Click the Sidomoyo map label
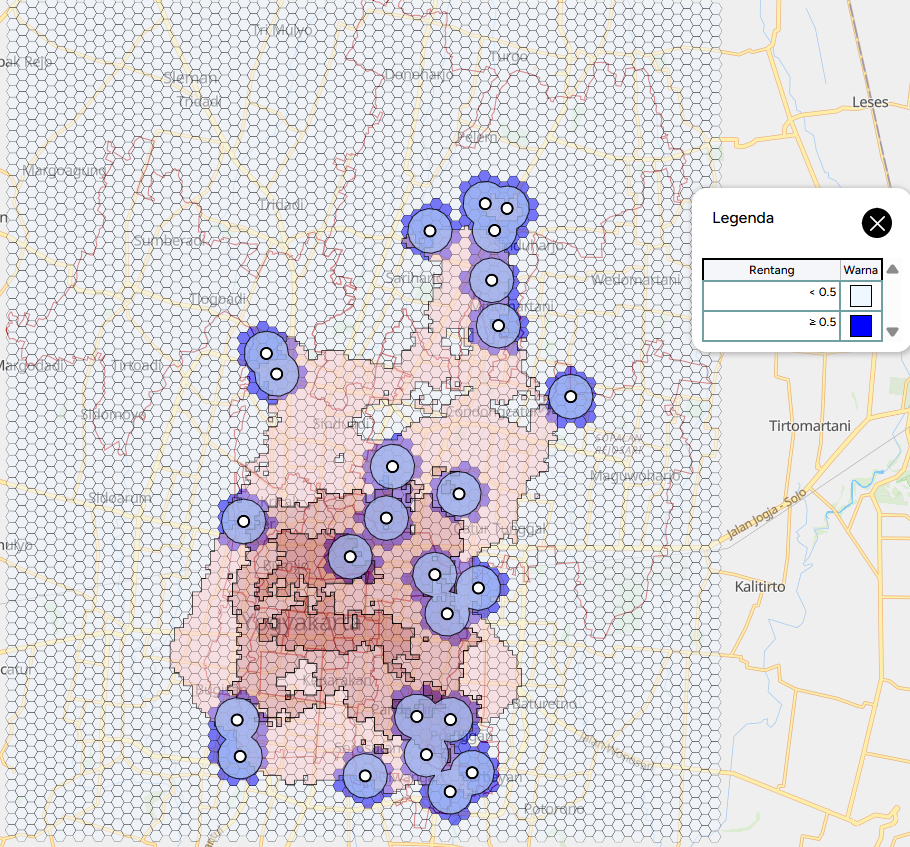The image size is (910, 847). [113, 415]
